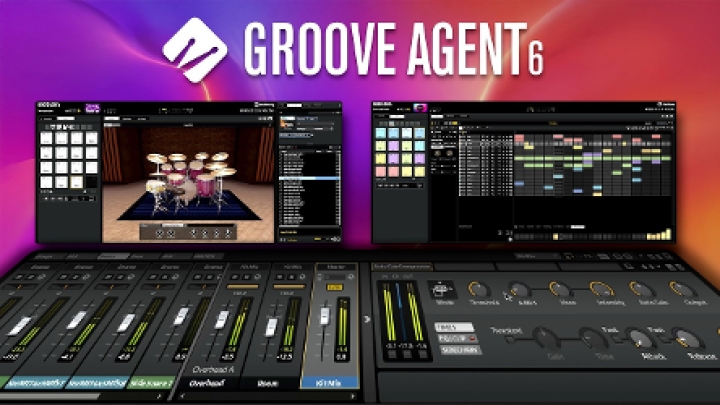Viewport: 720px width, 405px height.
Task: Click the lower-row Gain knob
Action: (x=546, y=338)
